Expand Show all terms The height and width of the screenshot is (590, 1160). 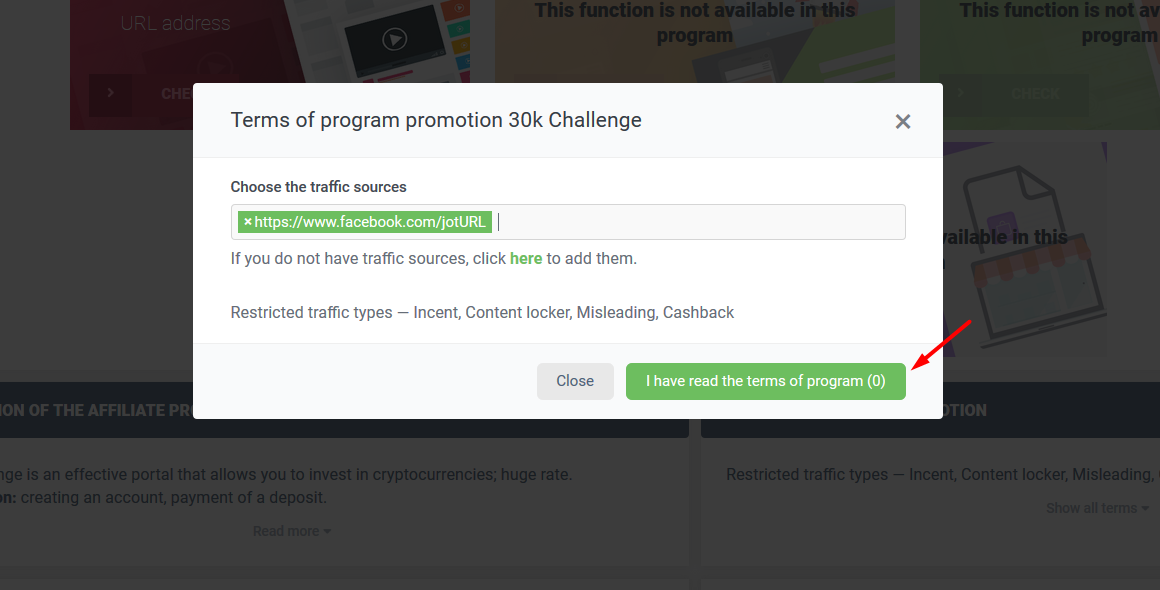coord(1096,508)
